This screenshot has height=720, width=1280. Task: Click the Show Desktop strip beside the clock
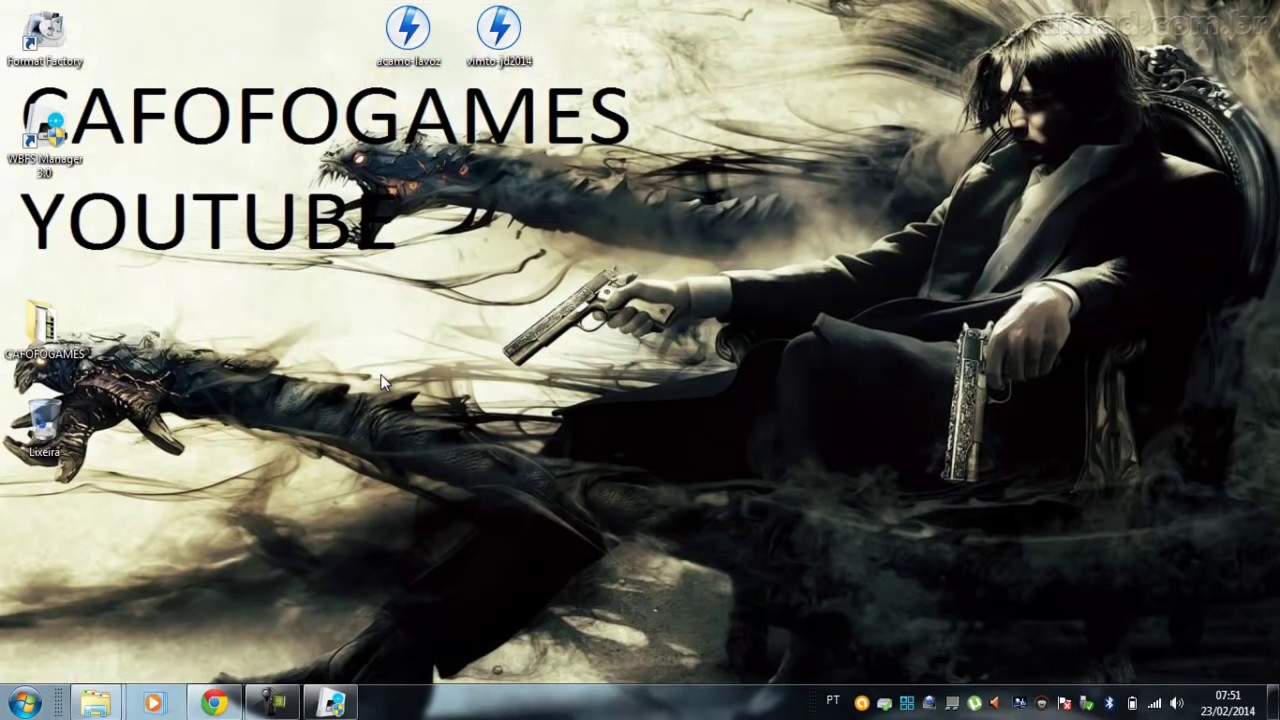[x=1272, y=703]
